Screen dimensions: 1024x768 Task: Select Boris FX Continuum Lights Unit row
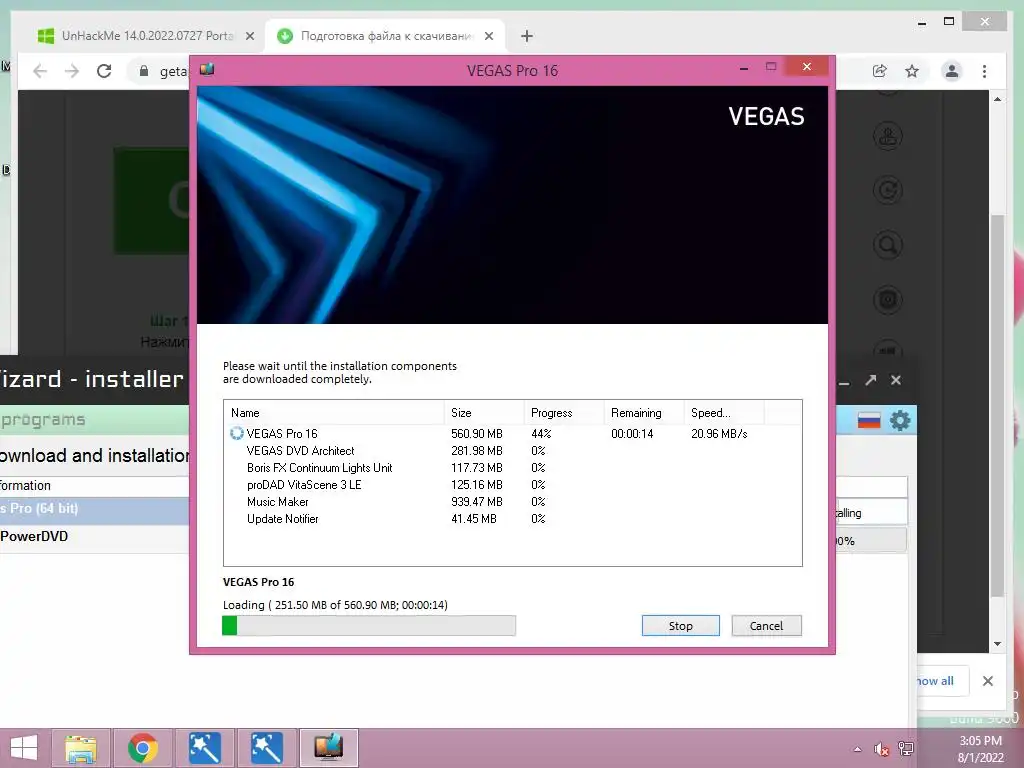[513, 468]
